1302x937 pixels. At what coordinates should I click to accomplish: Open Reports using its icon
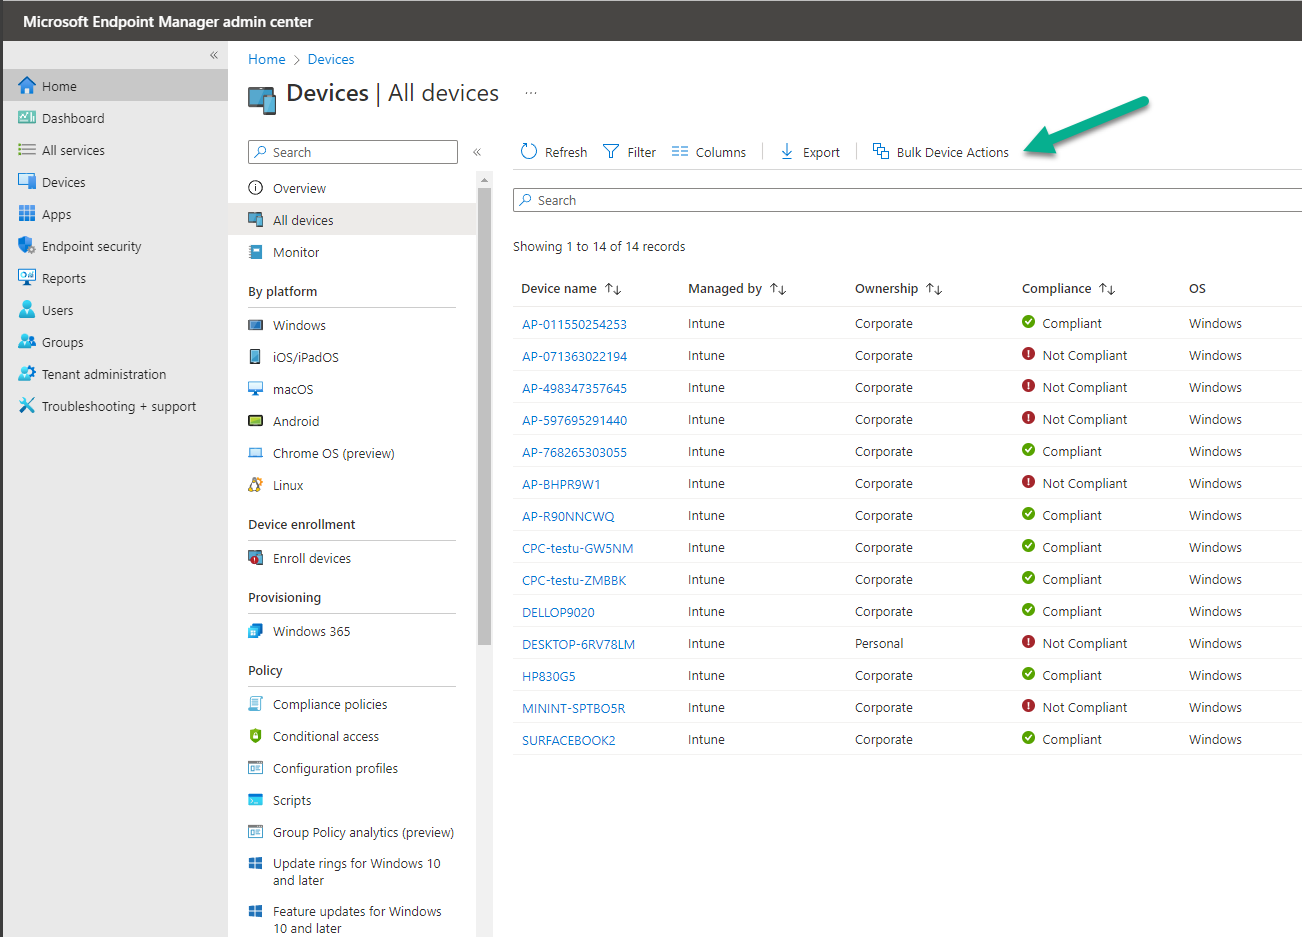coord(27,278)
